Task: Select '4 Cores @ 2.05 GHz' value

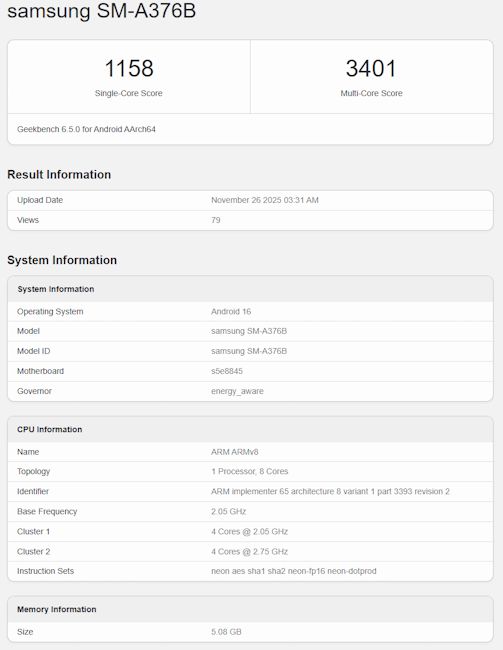Action: (250, 531)
